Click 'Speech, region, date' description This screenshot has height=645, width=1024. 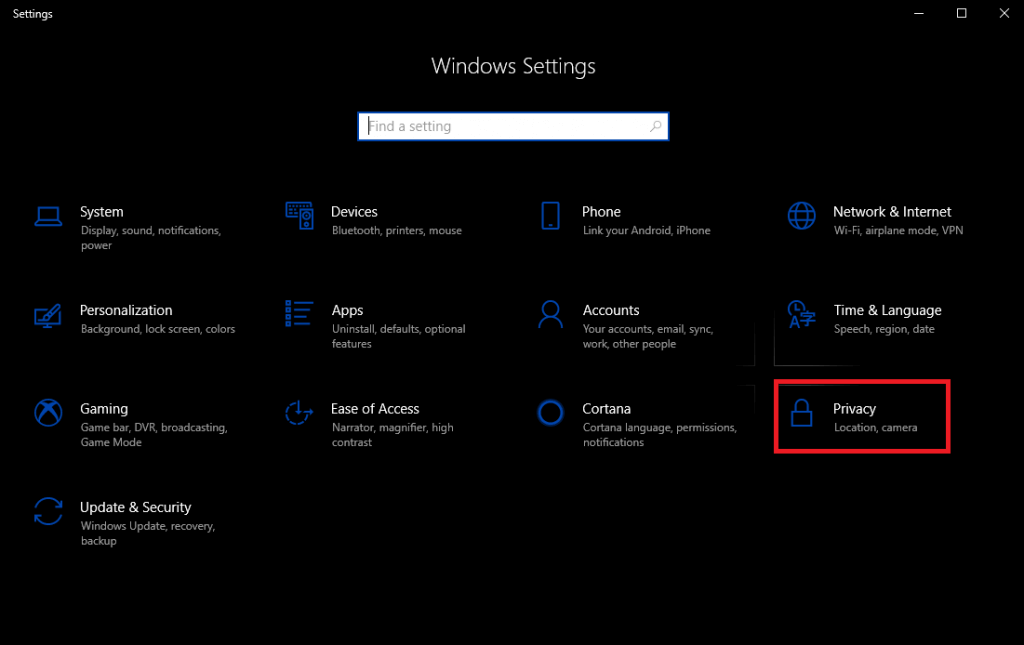(x=884, y=329)
